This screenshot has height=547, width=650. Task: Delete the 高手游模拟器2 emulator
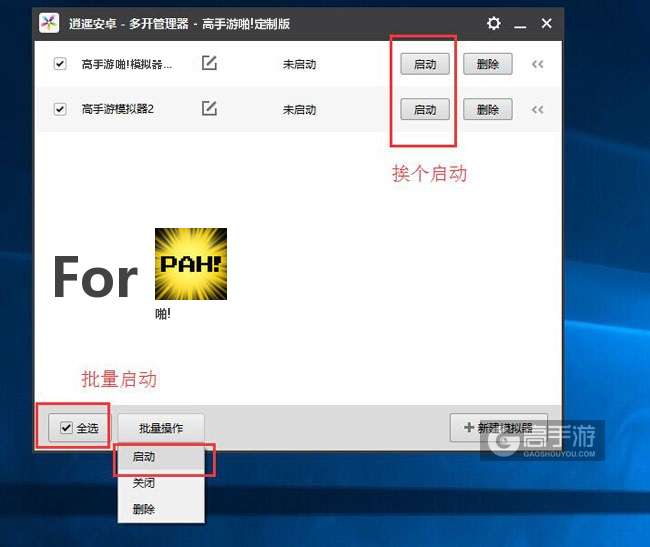(x=488, y=109)
